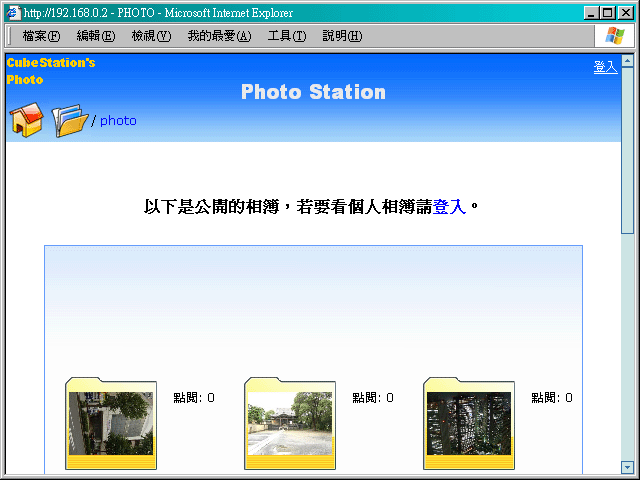Open the folder icon beside photo path
Image resolution: width=640 pixels, height=480 pixels.
70,120
